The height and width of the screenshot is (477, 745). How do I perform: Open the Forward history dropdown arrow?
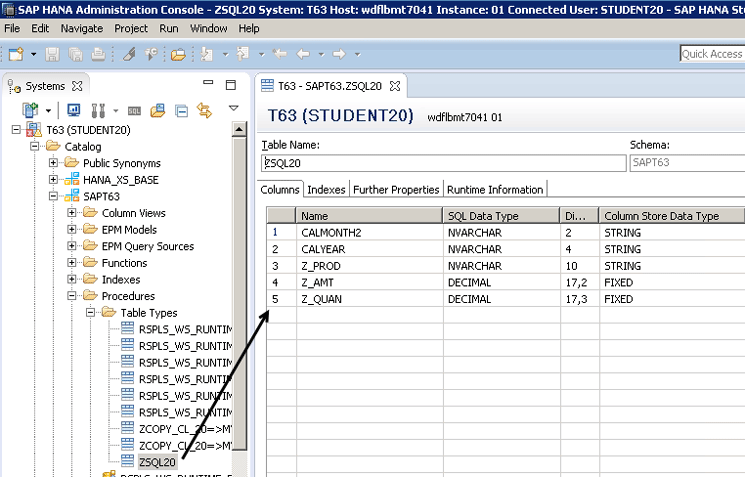pos(357,54)
